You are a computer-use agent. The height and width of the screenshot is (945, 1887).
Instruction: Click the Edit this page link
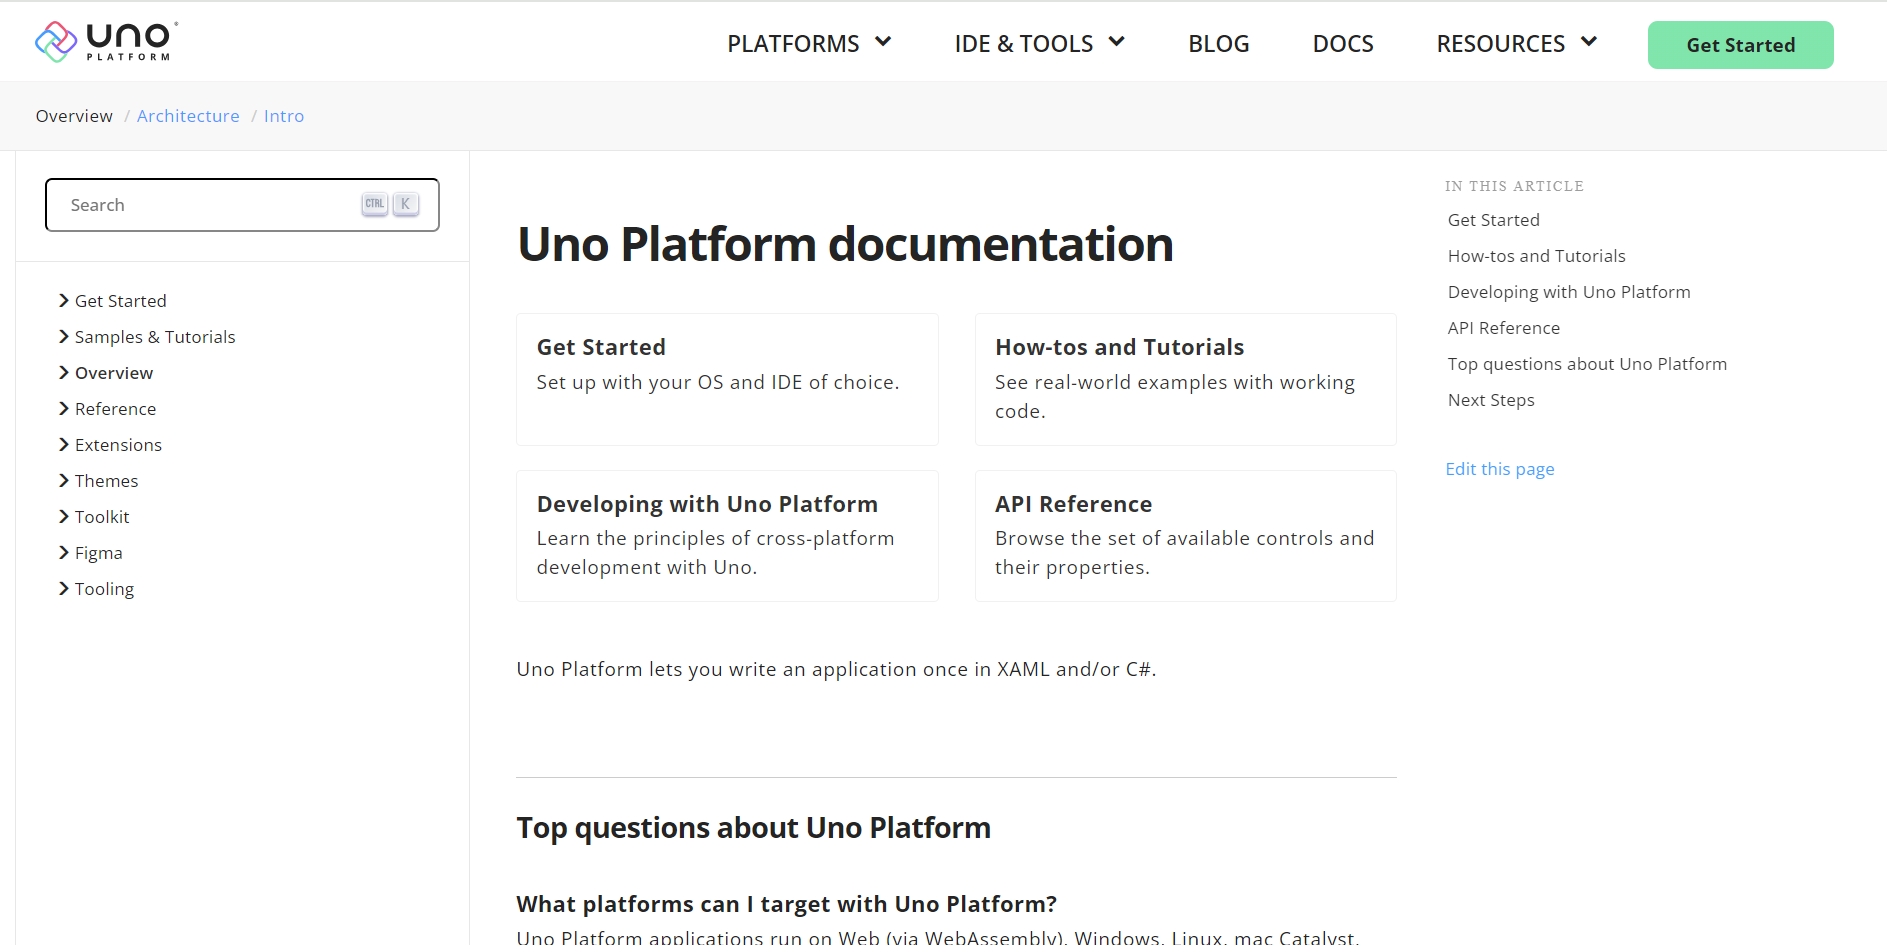pos(1499,469)
